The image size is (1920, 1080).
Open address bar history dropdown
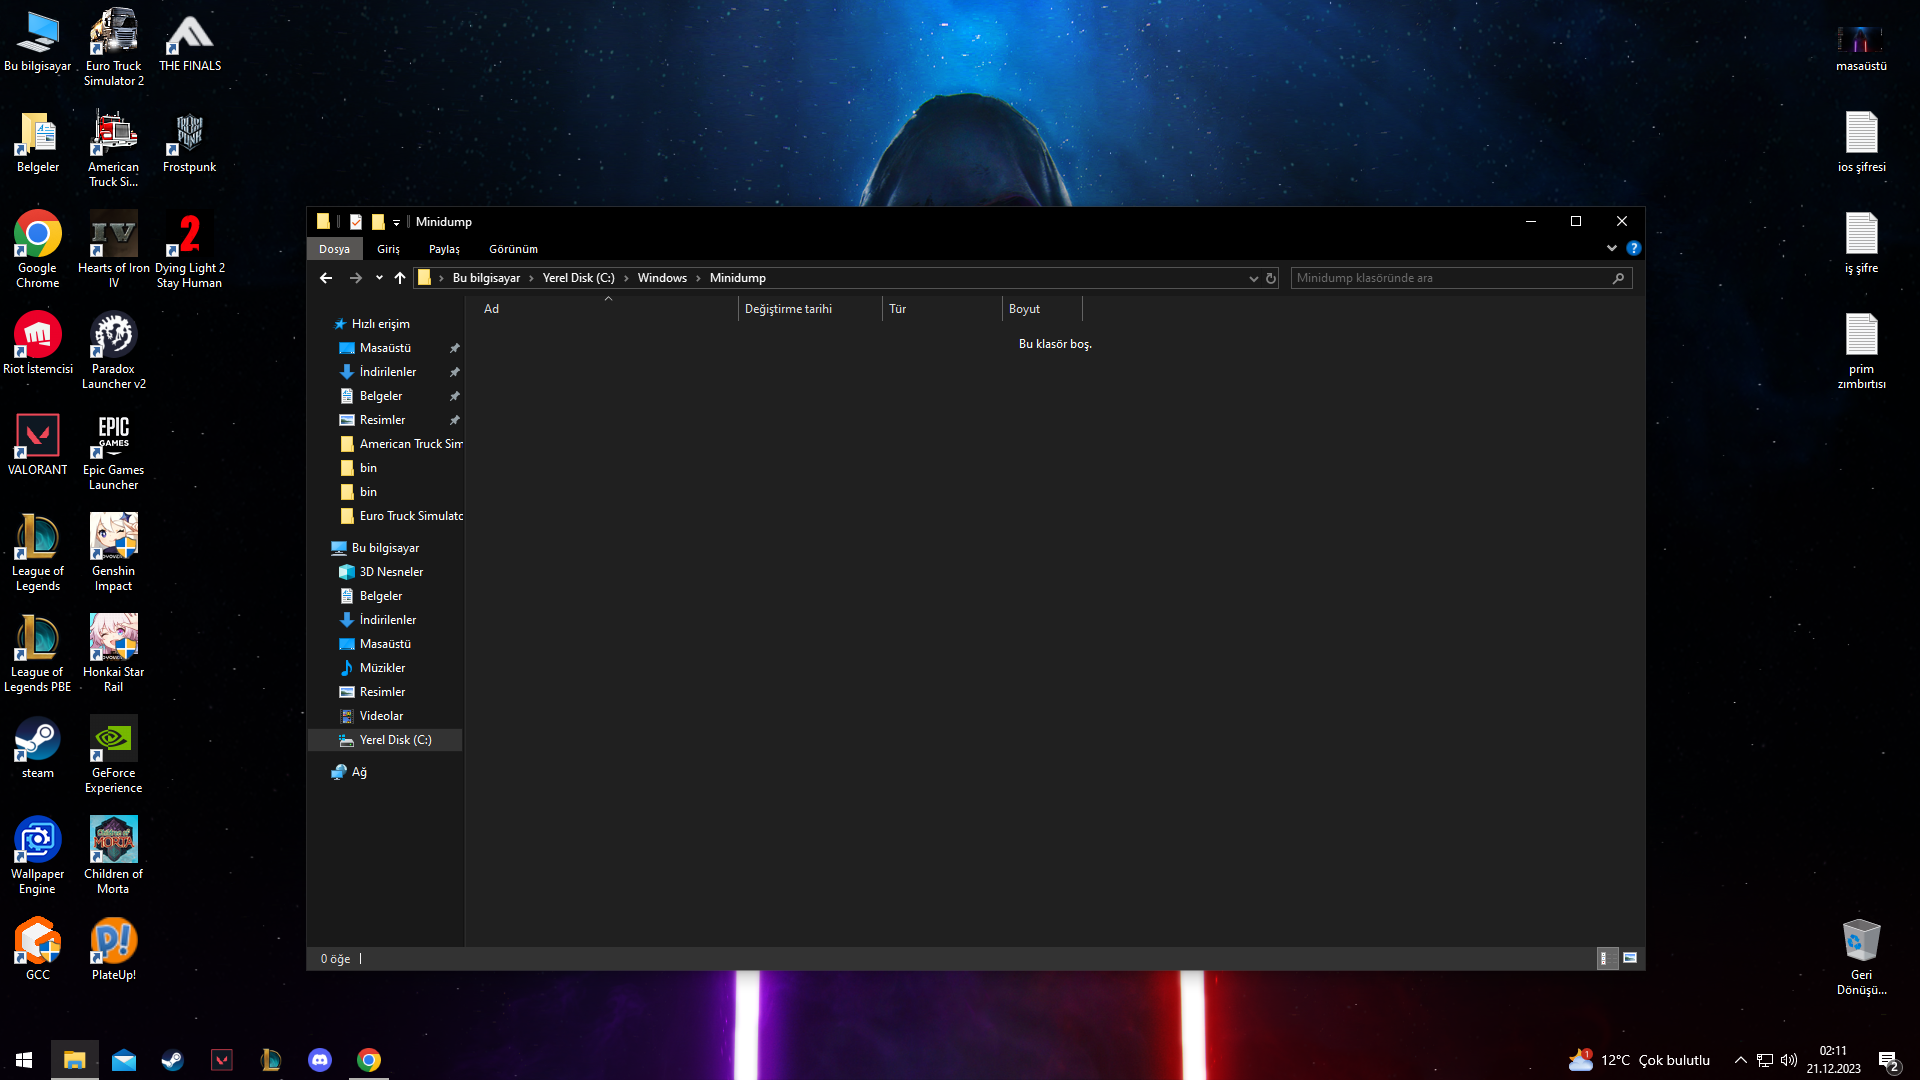pos(1253,278)
